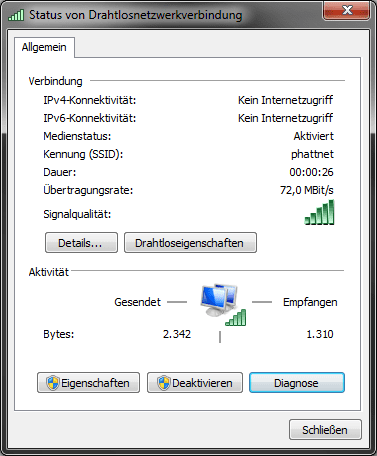The height and width of the screenshot is (456, 377).
Task: Click the Eigenschaften button
Action: click(x=88, y=383)
